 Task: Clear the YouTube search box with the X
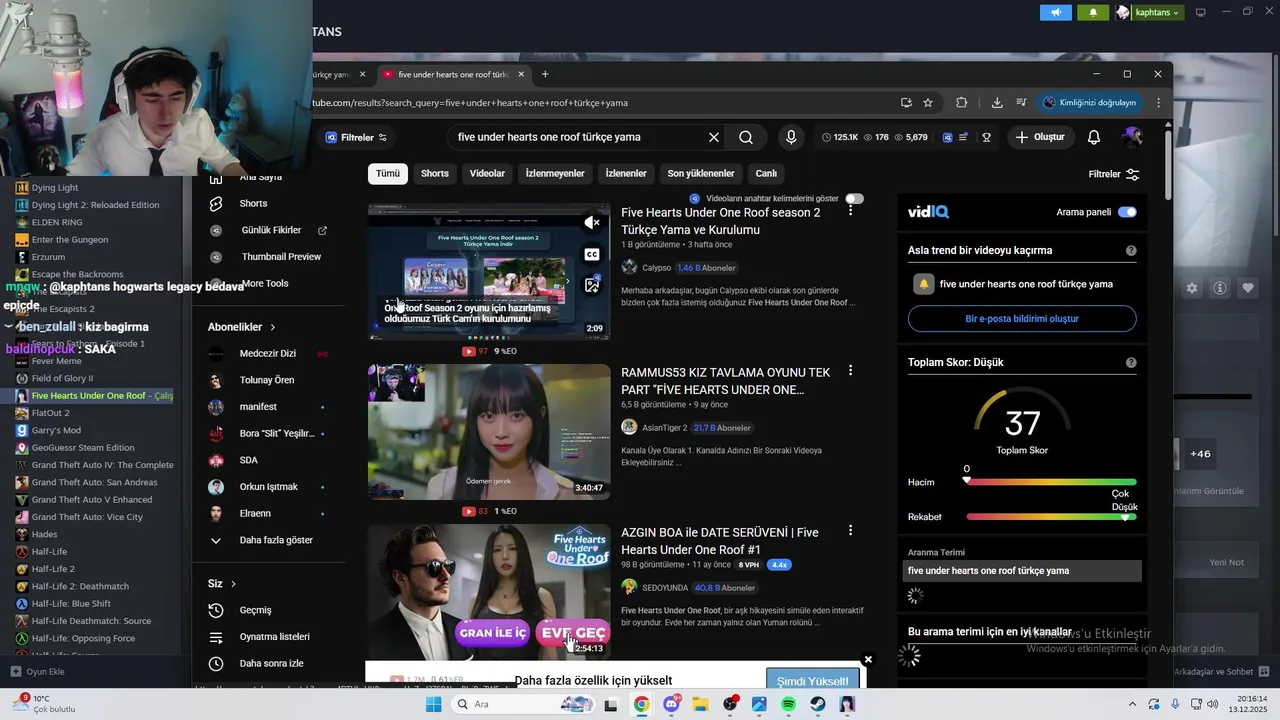pos(714,137)
